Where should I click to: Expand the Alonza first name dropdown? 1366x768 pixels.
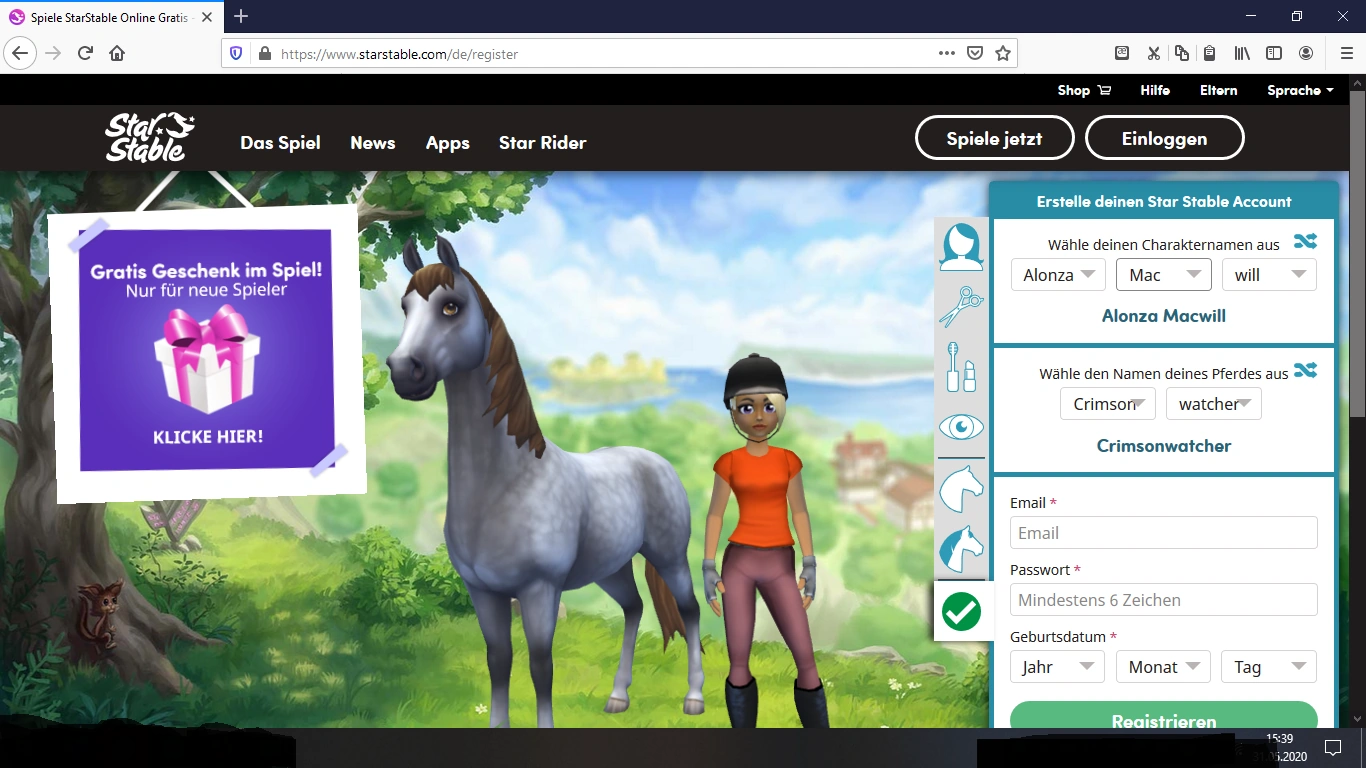pos(1058,275)
